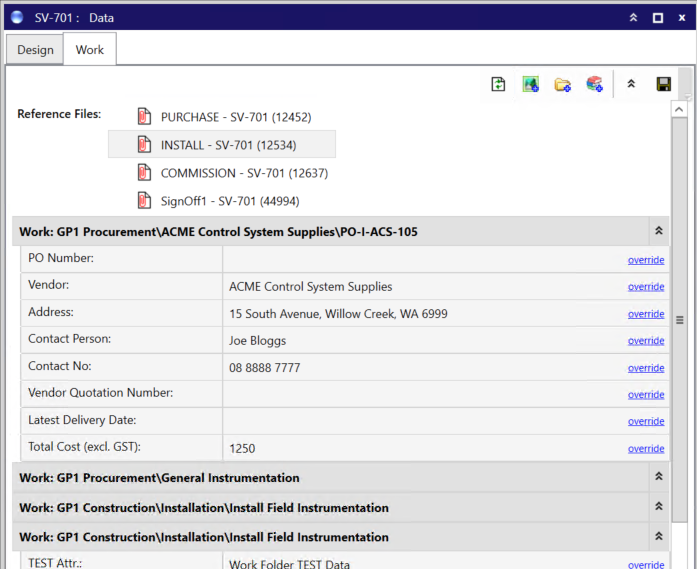Click the PDF icon beside COMMISSION - SV-701
Image resolution: width=697 pixels, height=569 pixels.
tap(144, 173)
